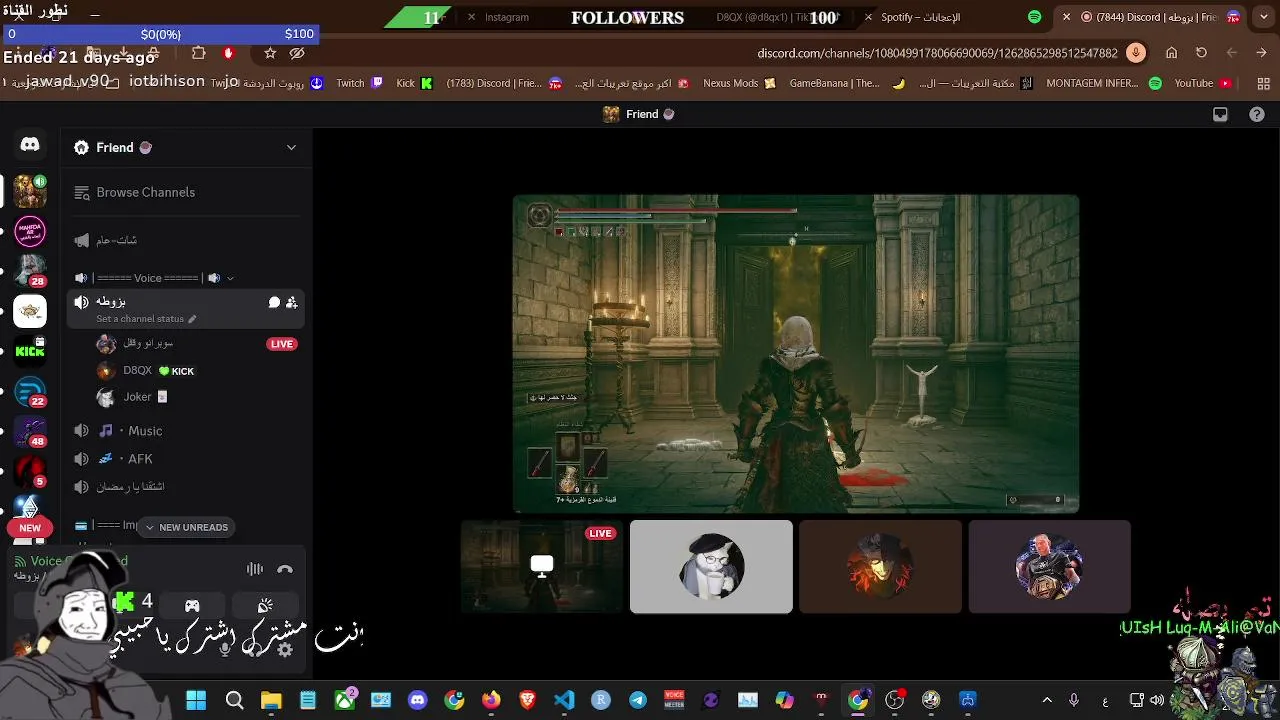Click the live game stream video

796,354
